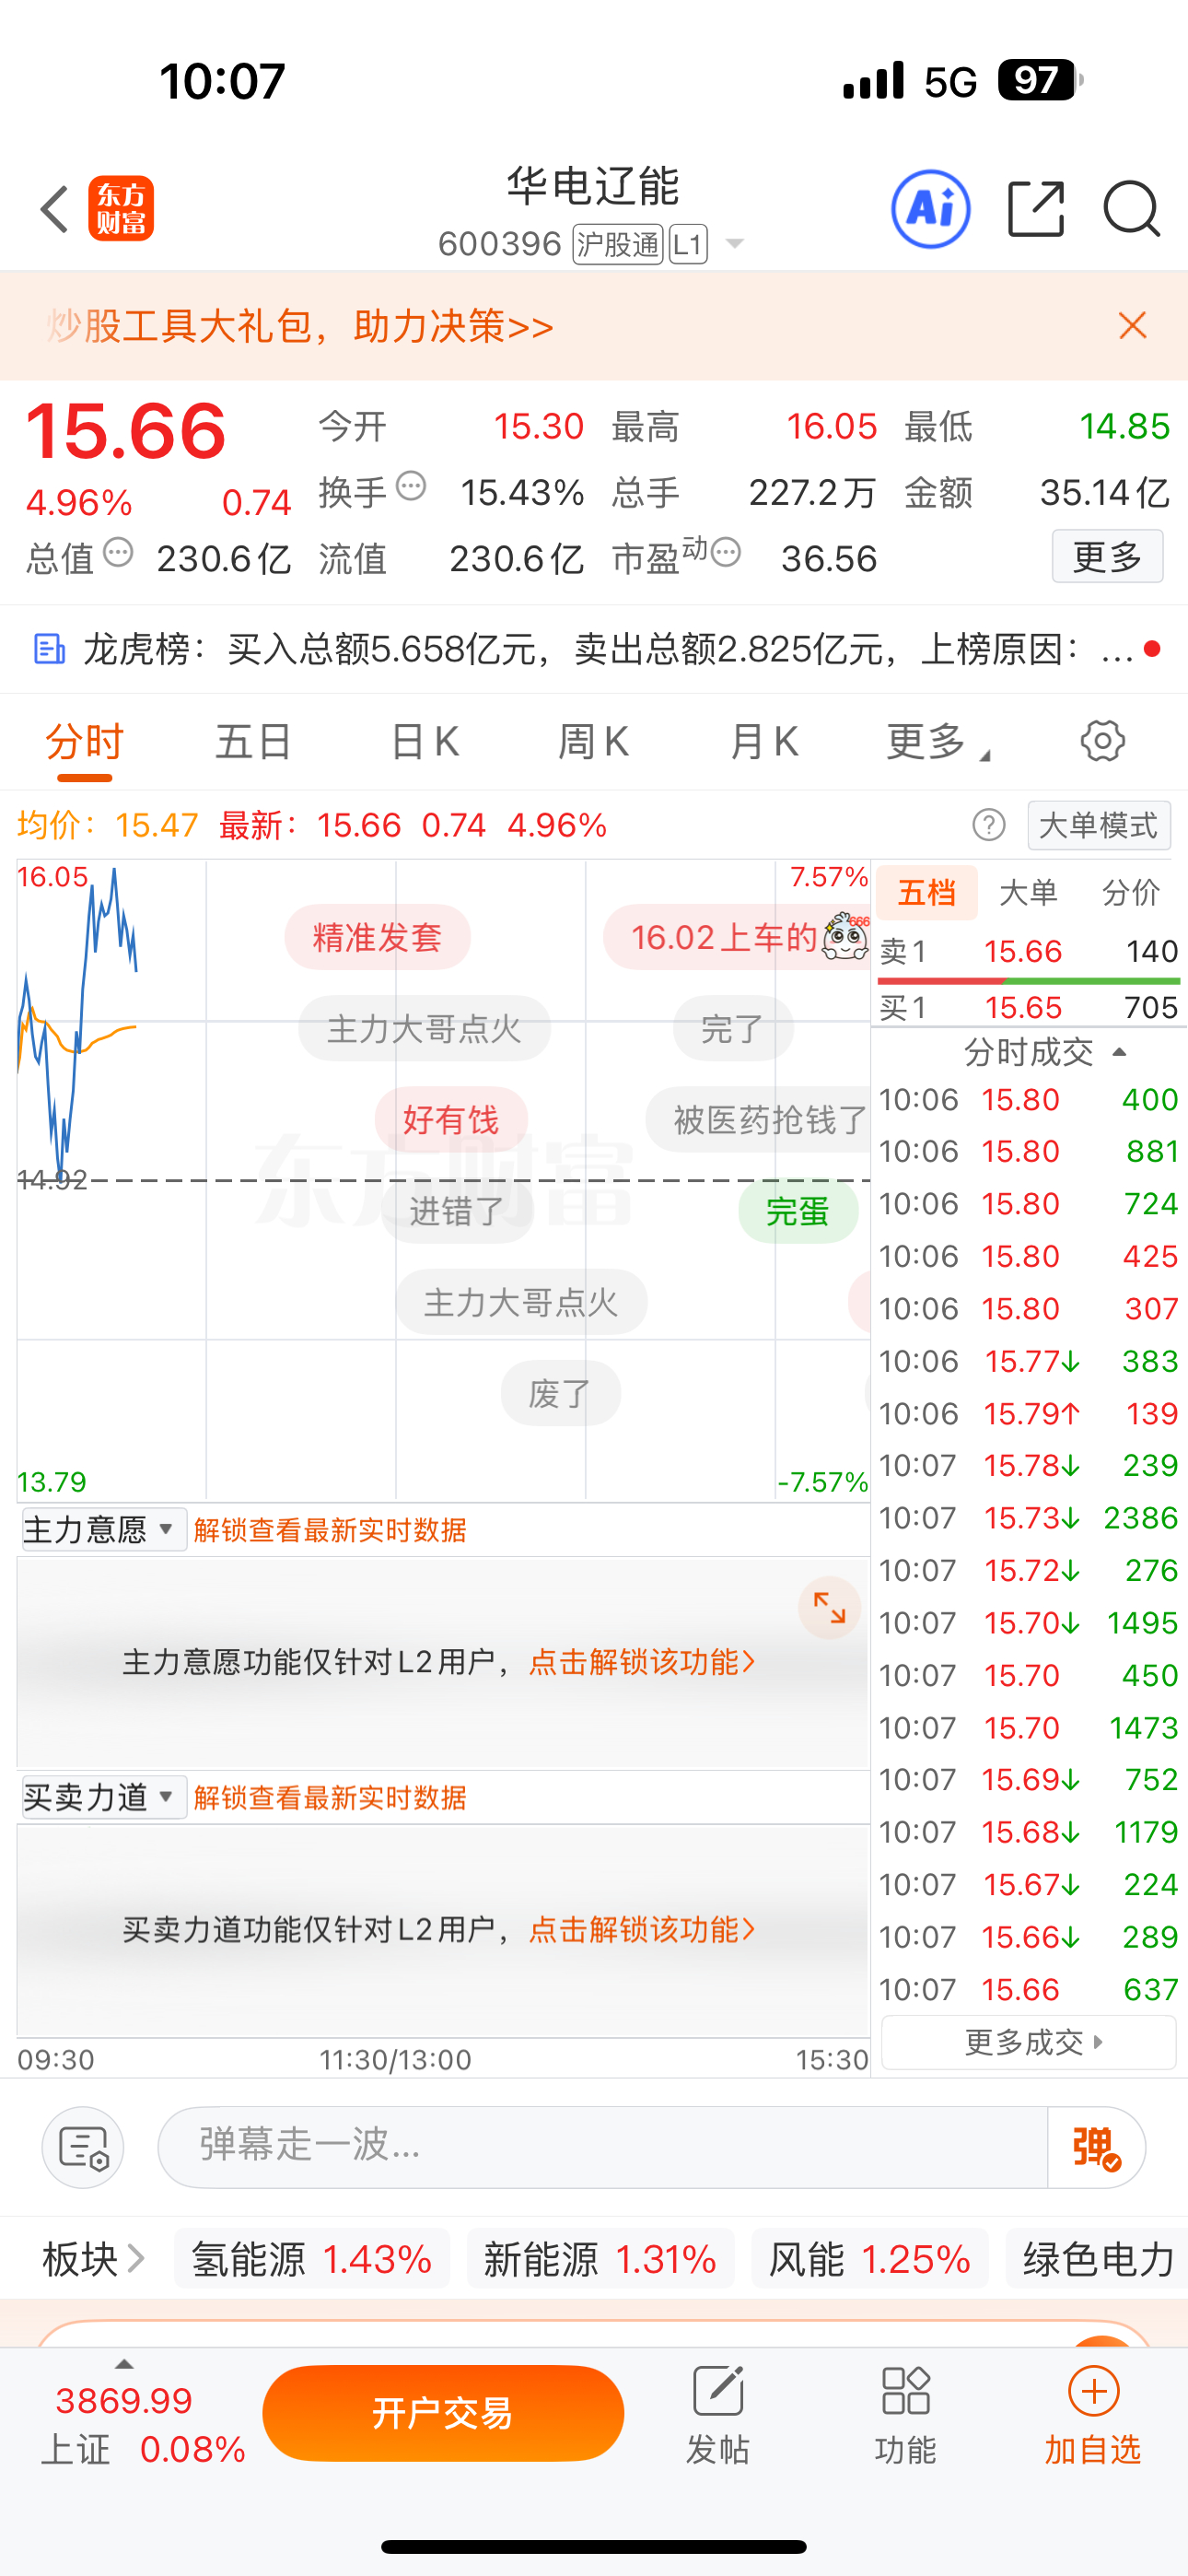
Task: Expand the stock code L1 dropdown arrow
Action: point(735,244)
